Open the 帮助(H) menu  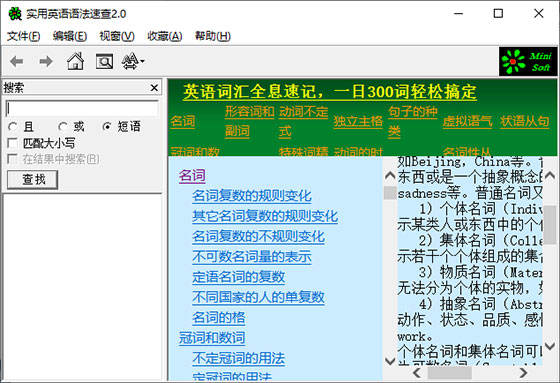[x=212, y=36]
